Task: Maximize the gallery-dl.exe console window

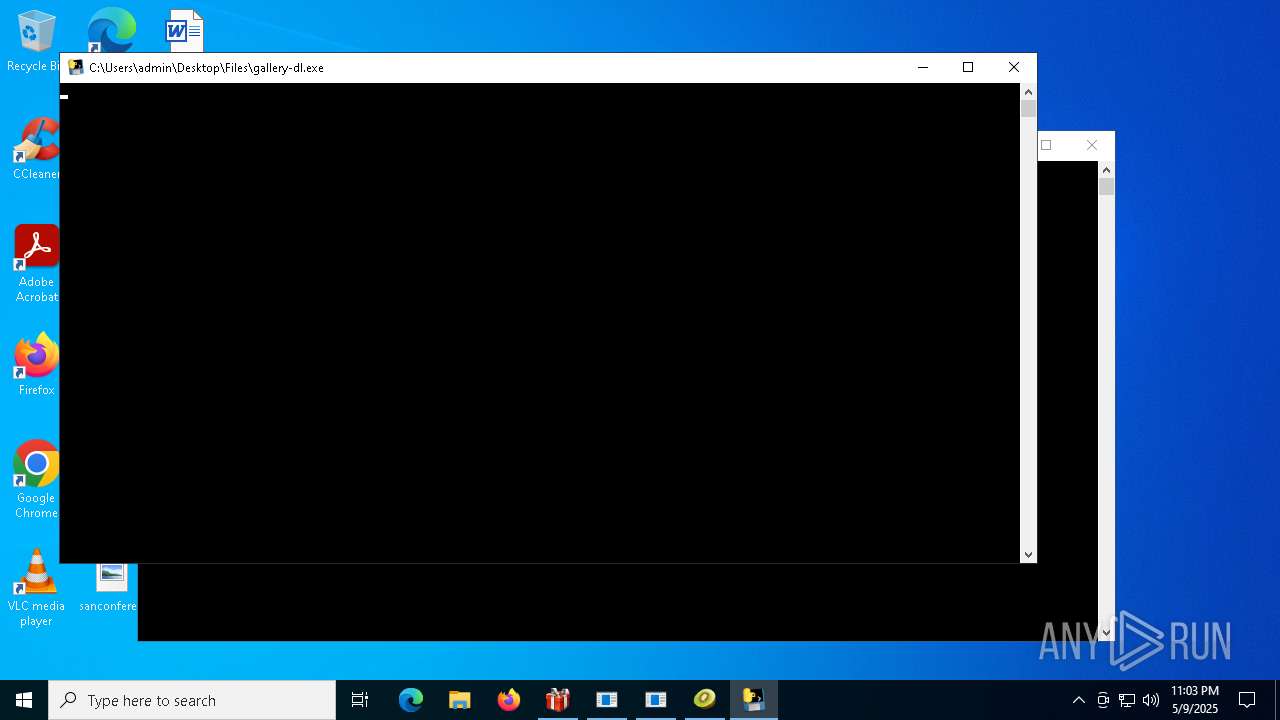Action: point(968,67)
